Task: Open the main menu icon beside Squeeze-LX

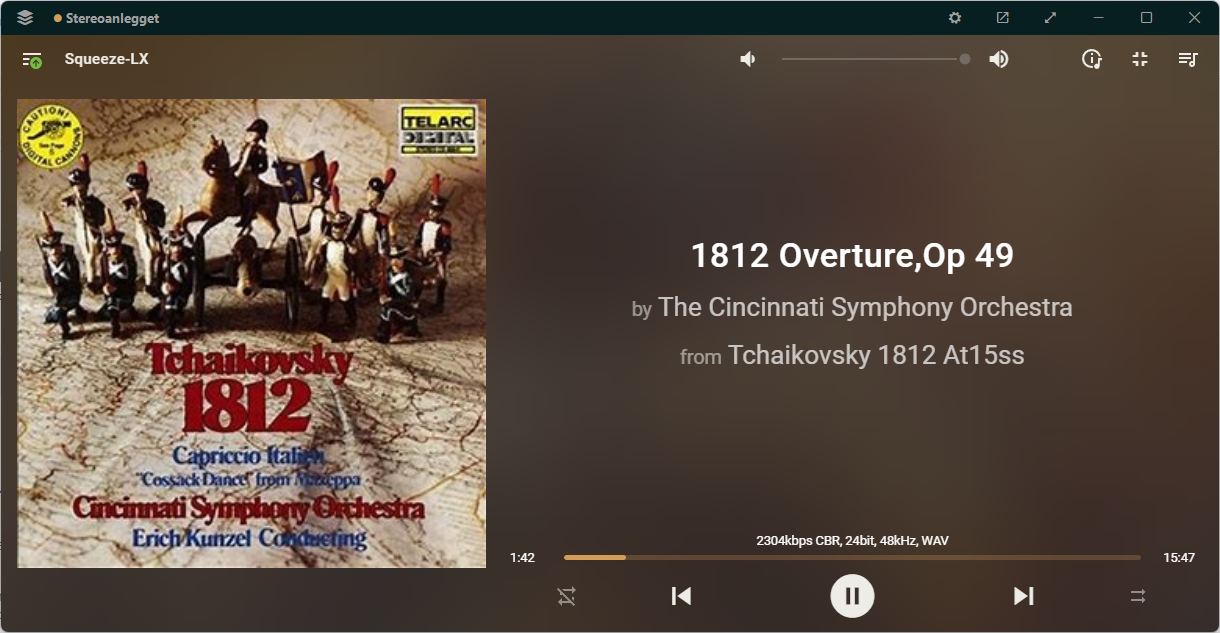Action: point(32,60)
